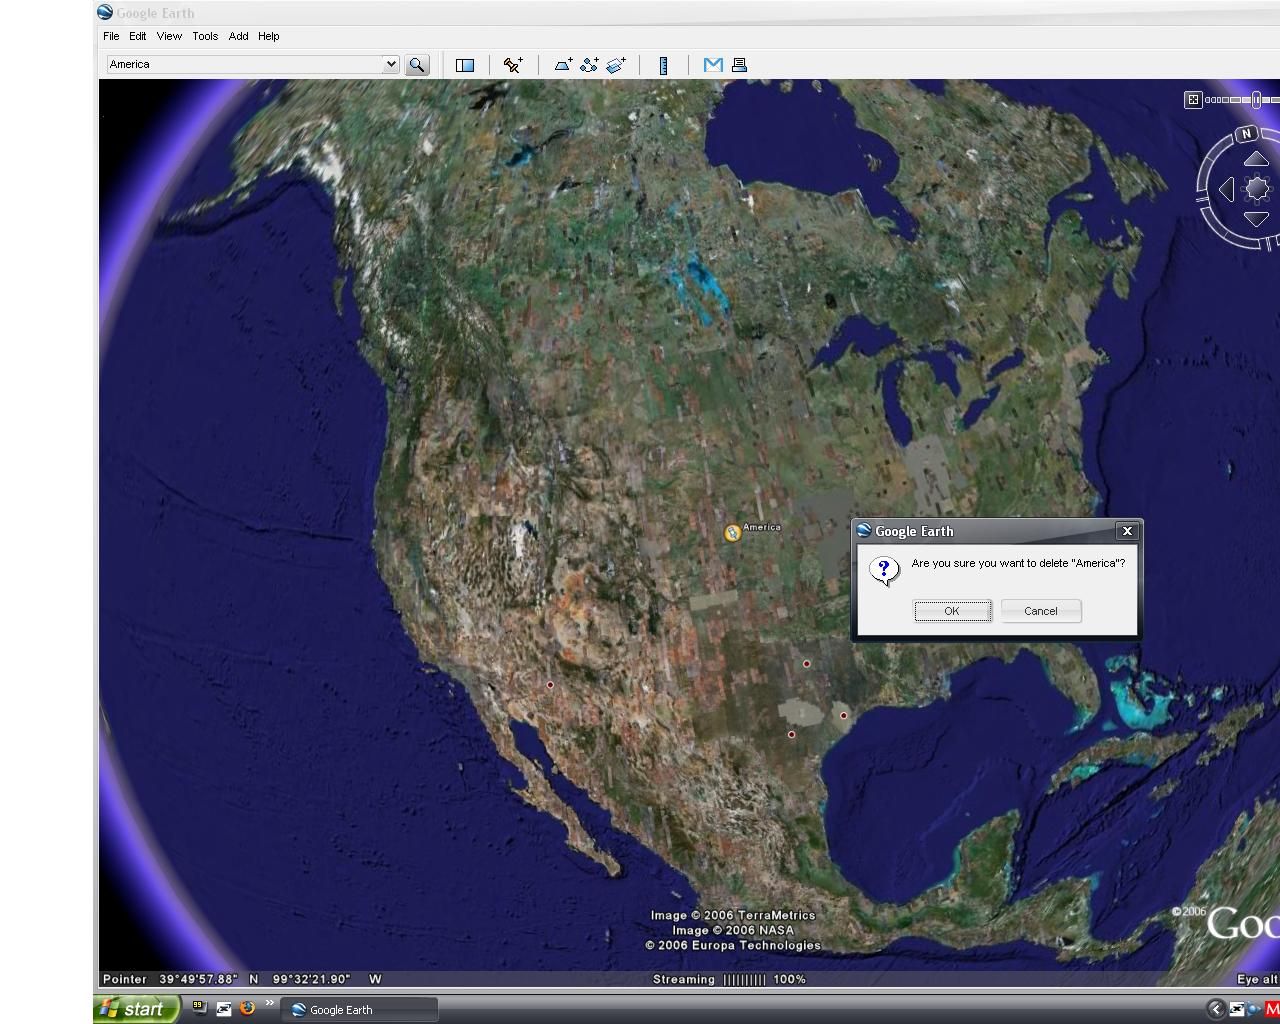Click the center joystick of the navigator
The height and width of the screenshot is (1024, 1280).
pos(1257,189)
